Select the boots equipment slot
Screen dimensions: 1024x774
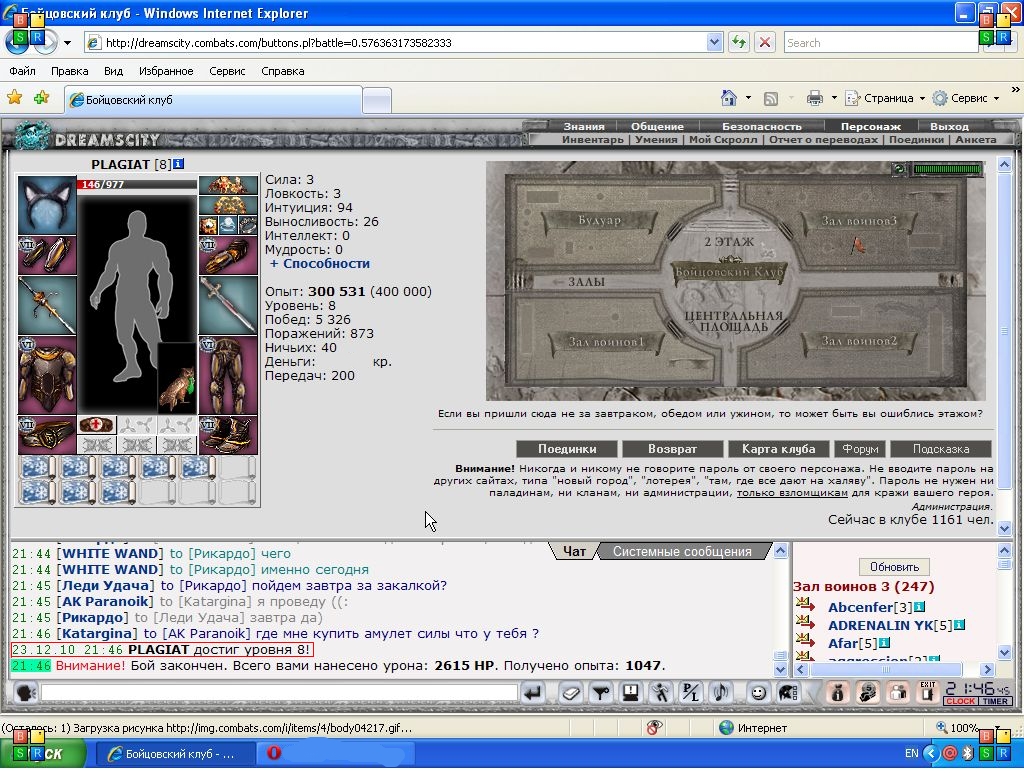pos(228,435)
